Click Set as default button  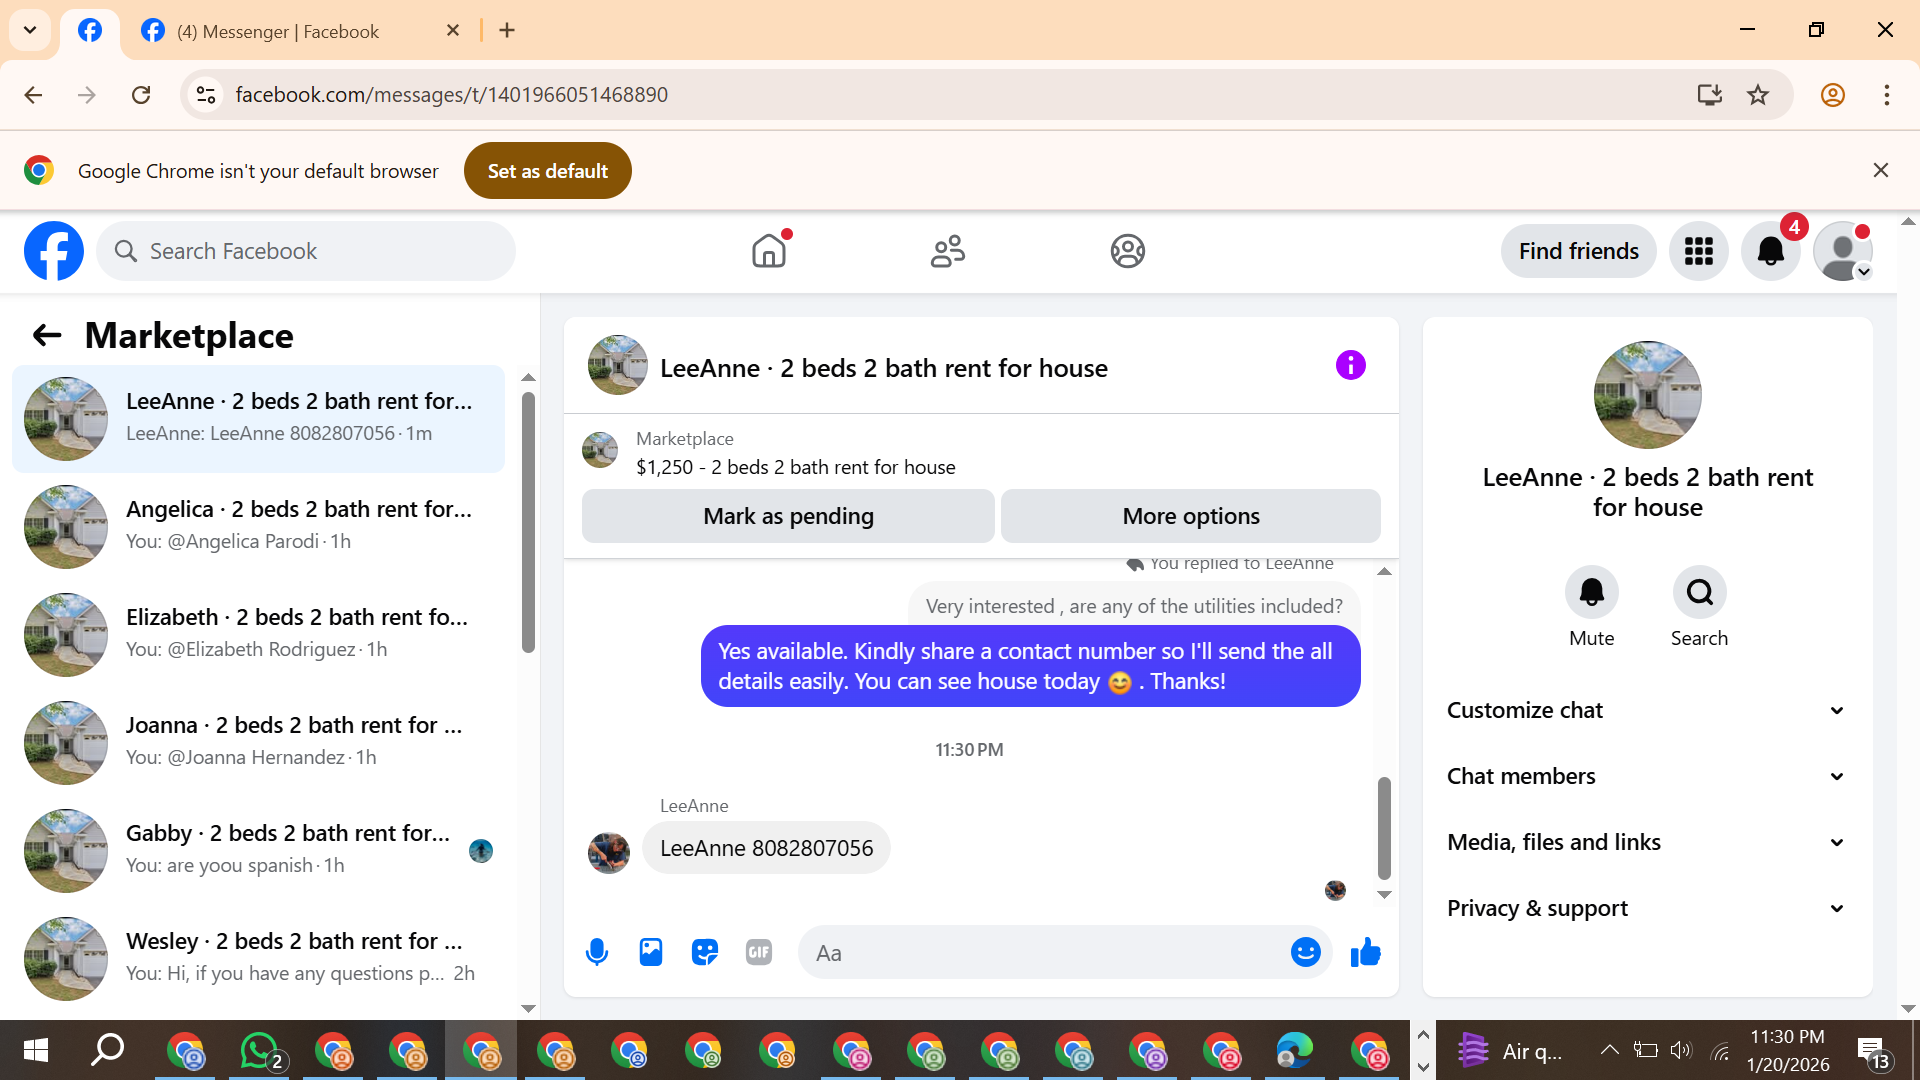pyautogui.click(x=547, y=171)
